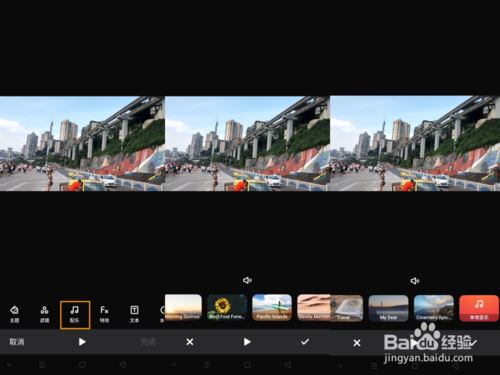500x375 pixels.
Task: Tap video preview in the 配乐 toolbar screen
Action: pyautogui.click(x=82, y=144)
